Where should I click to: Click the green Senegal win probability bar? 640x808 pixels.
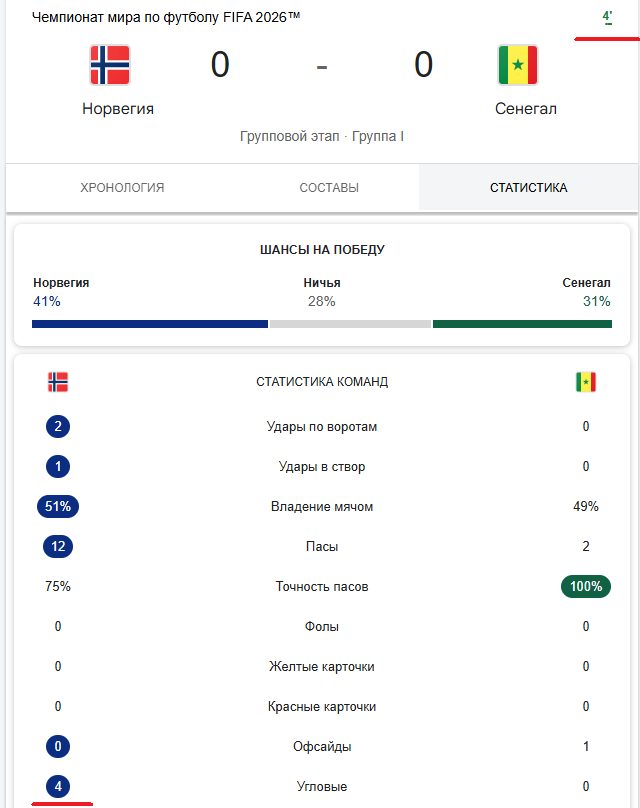point(523,324)
